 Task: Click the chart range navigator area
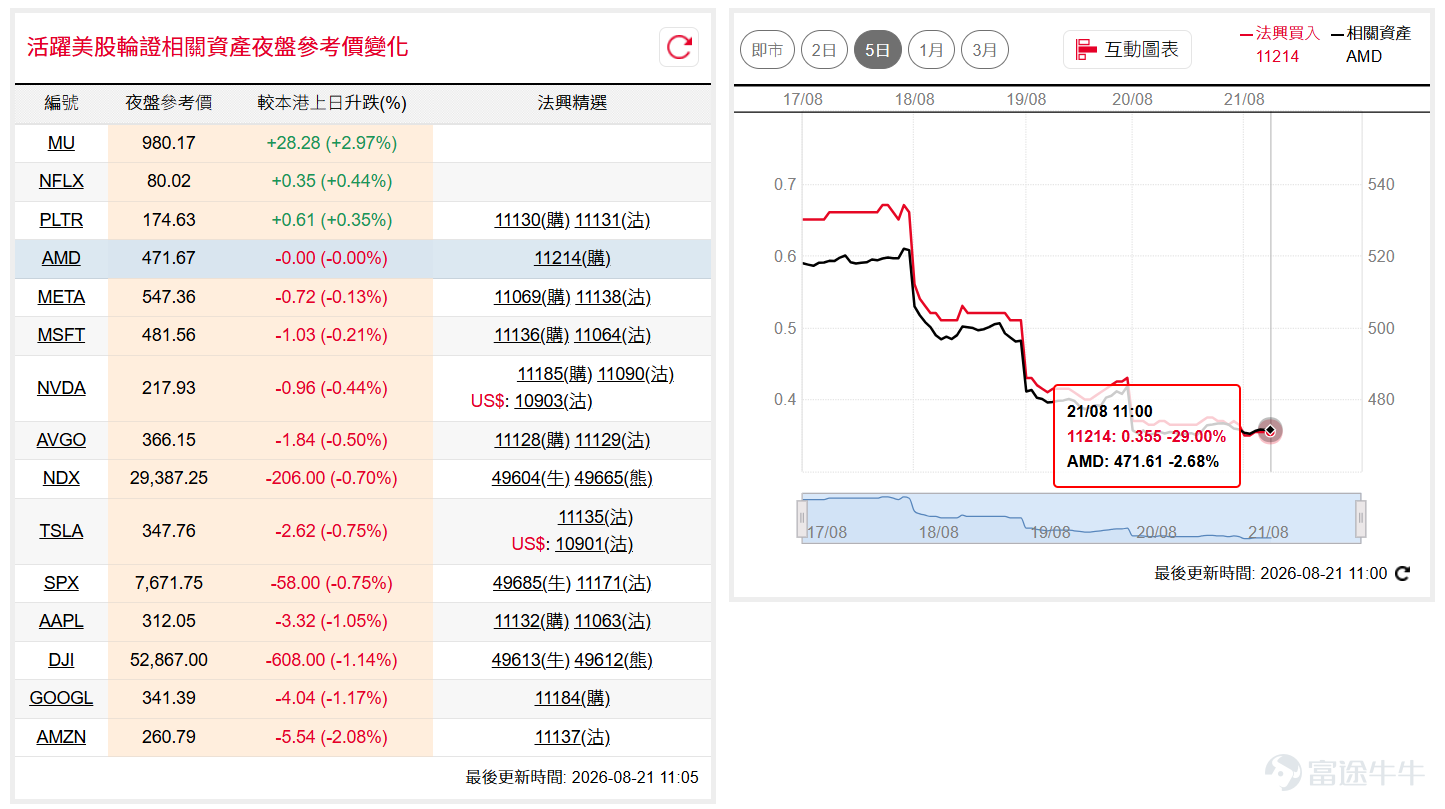pos(1081,518)
